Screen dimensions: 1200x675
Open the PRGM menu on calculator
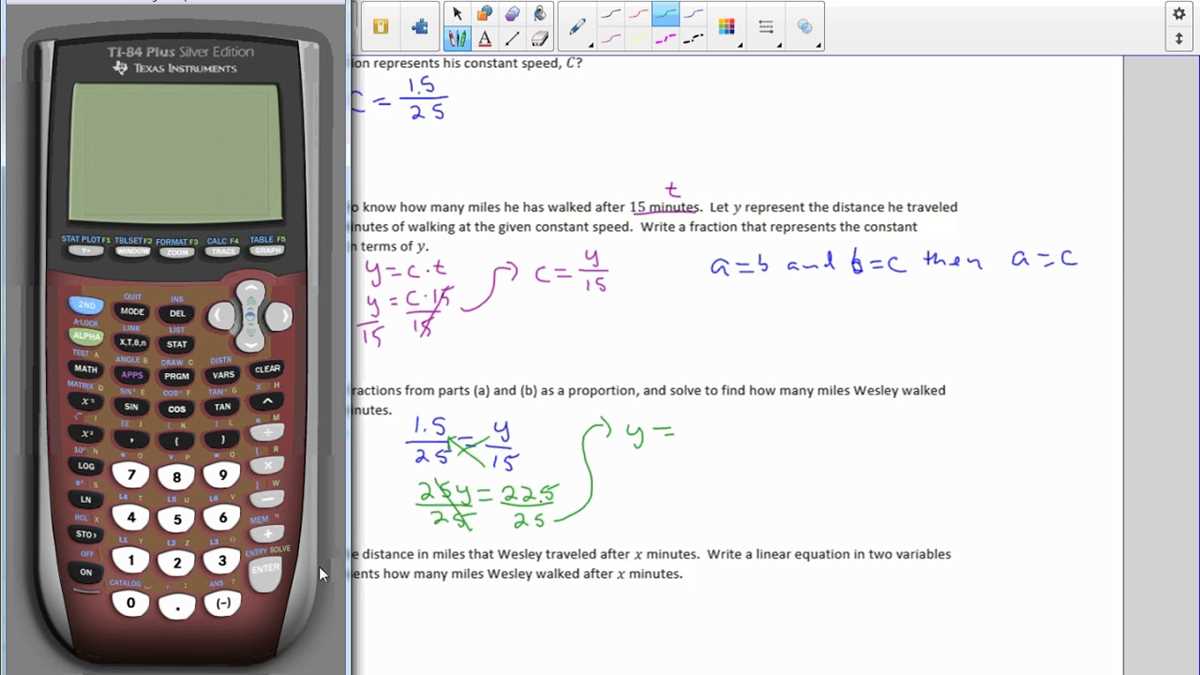tap(177, 377)
